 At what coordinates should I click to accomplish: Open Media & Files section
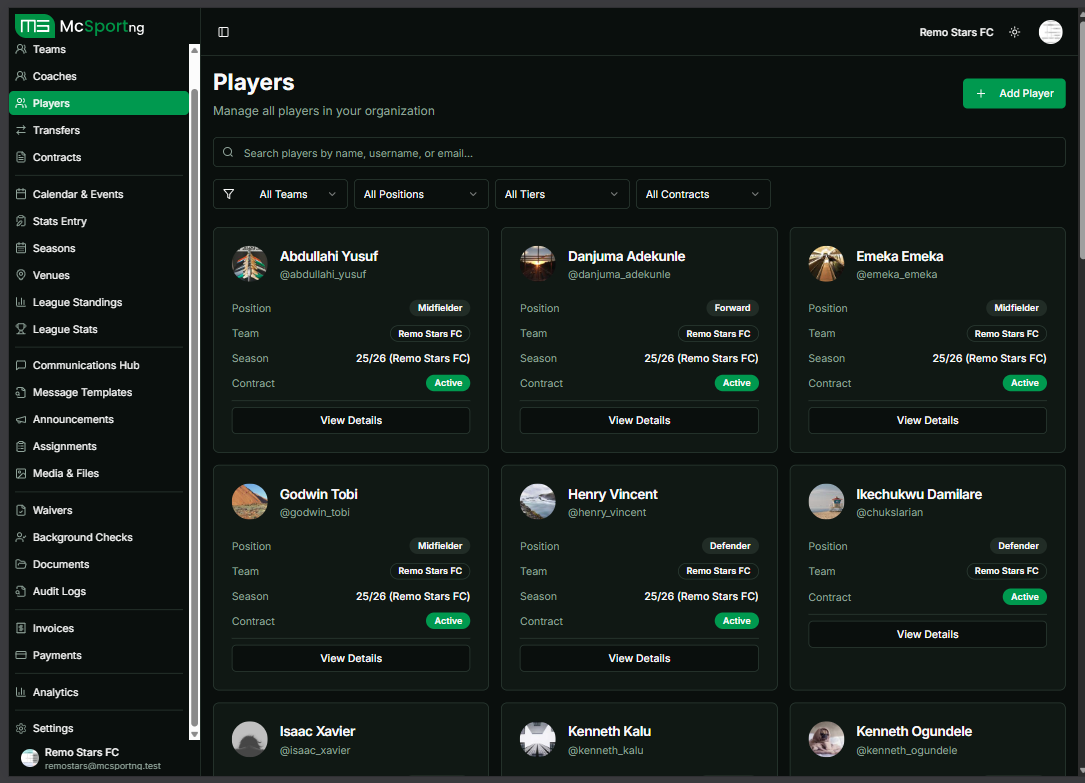[65, 473]
